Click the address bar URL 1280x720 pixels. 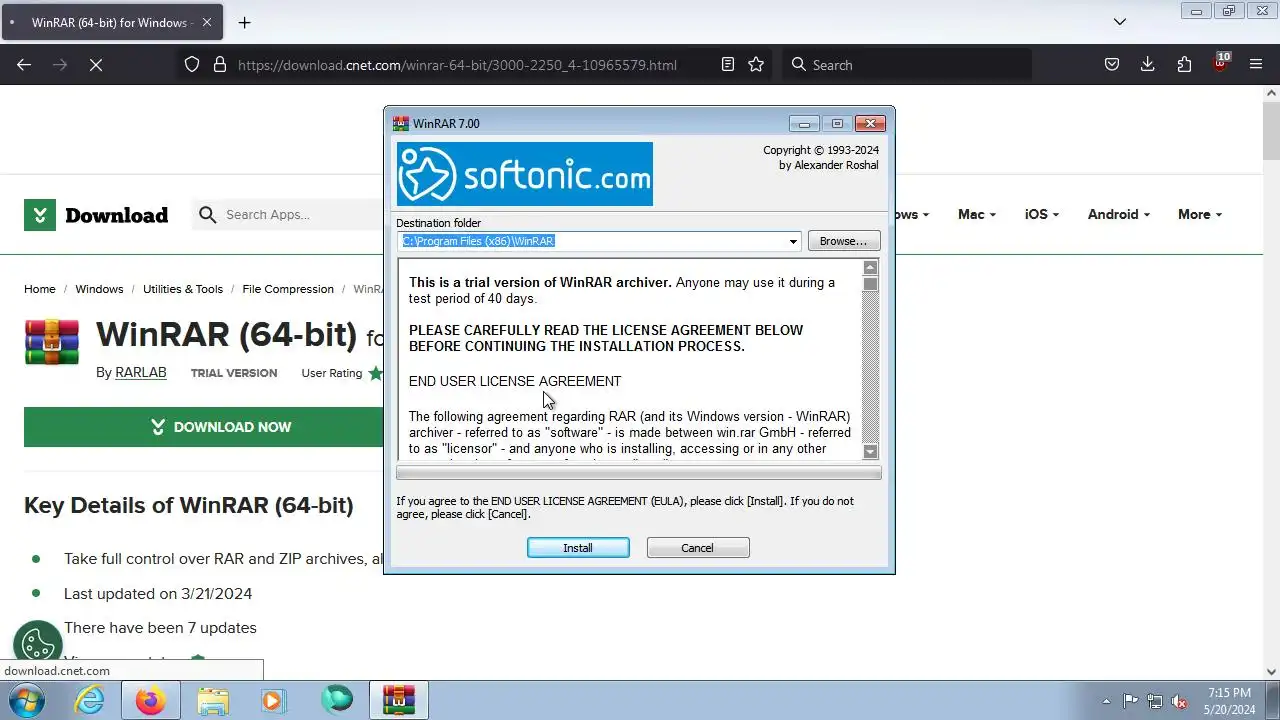click(457, 65)
